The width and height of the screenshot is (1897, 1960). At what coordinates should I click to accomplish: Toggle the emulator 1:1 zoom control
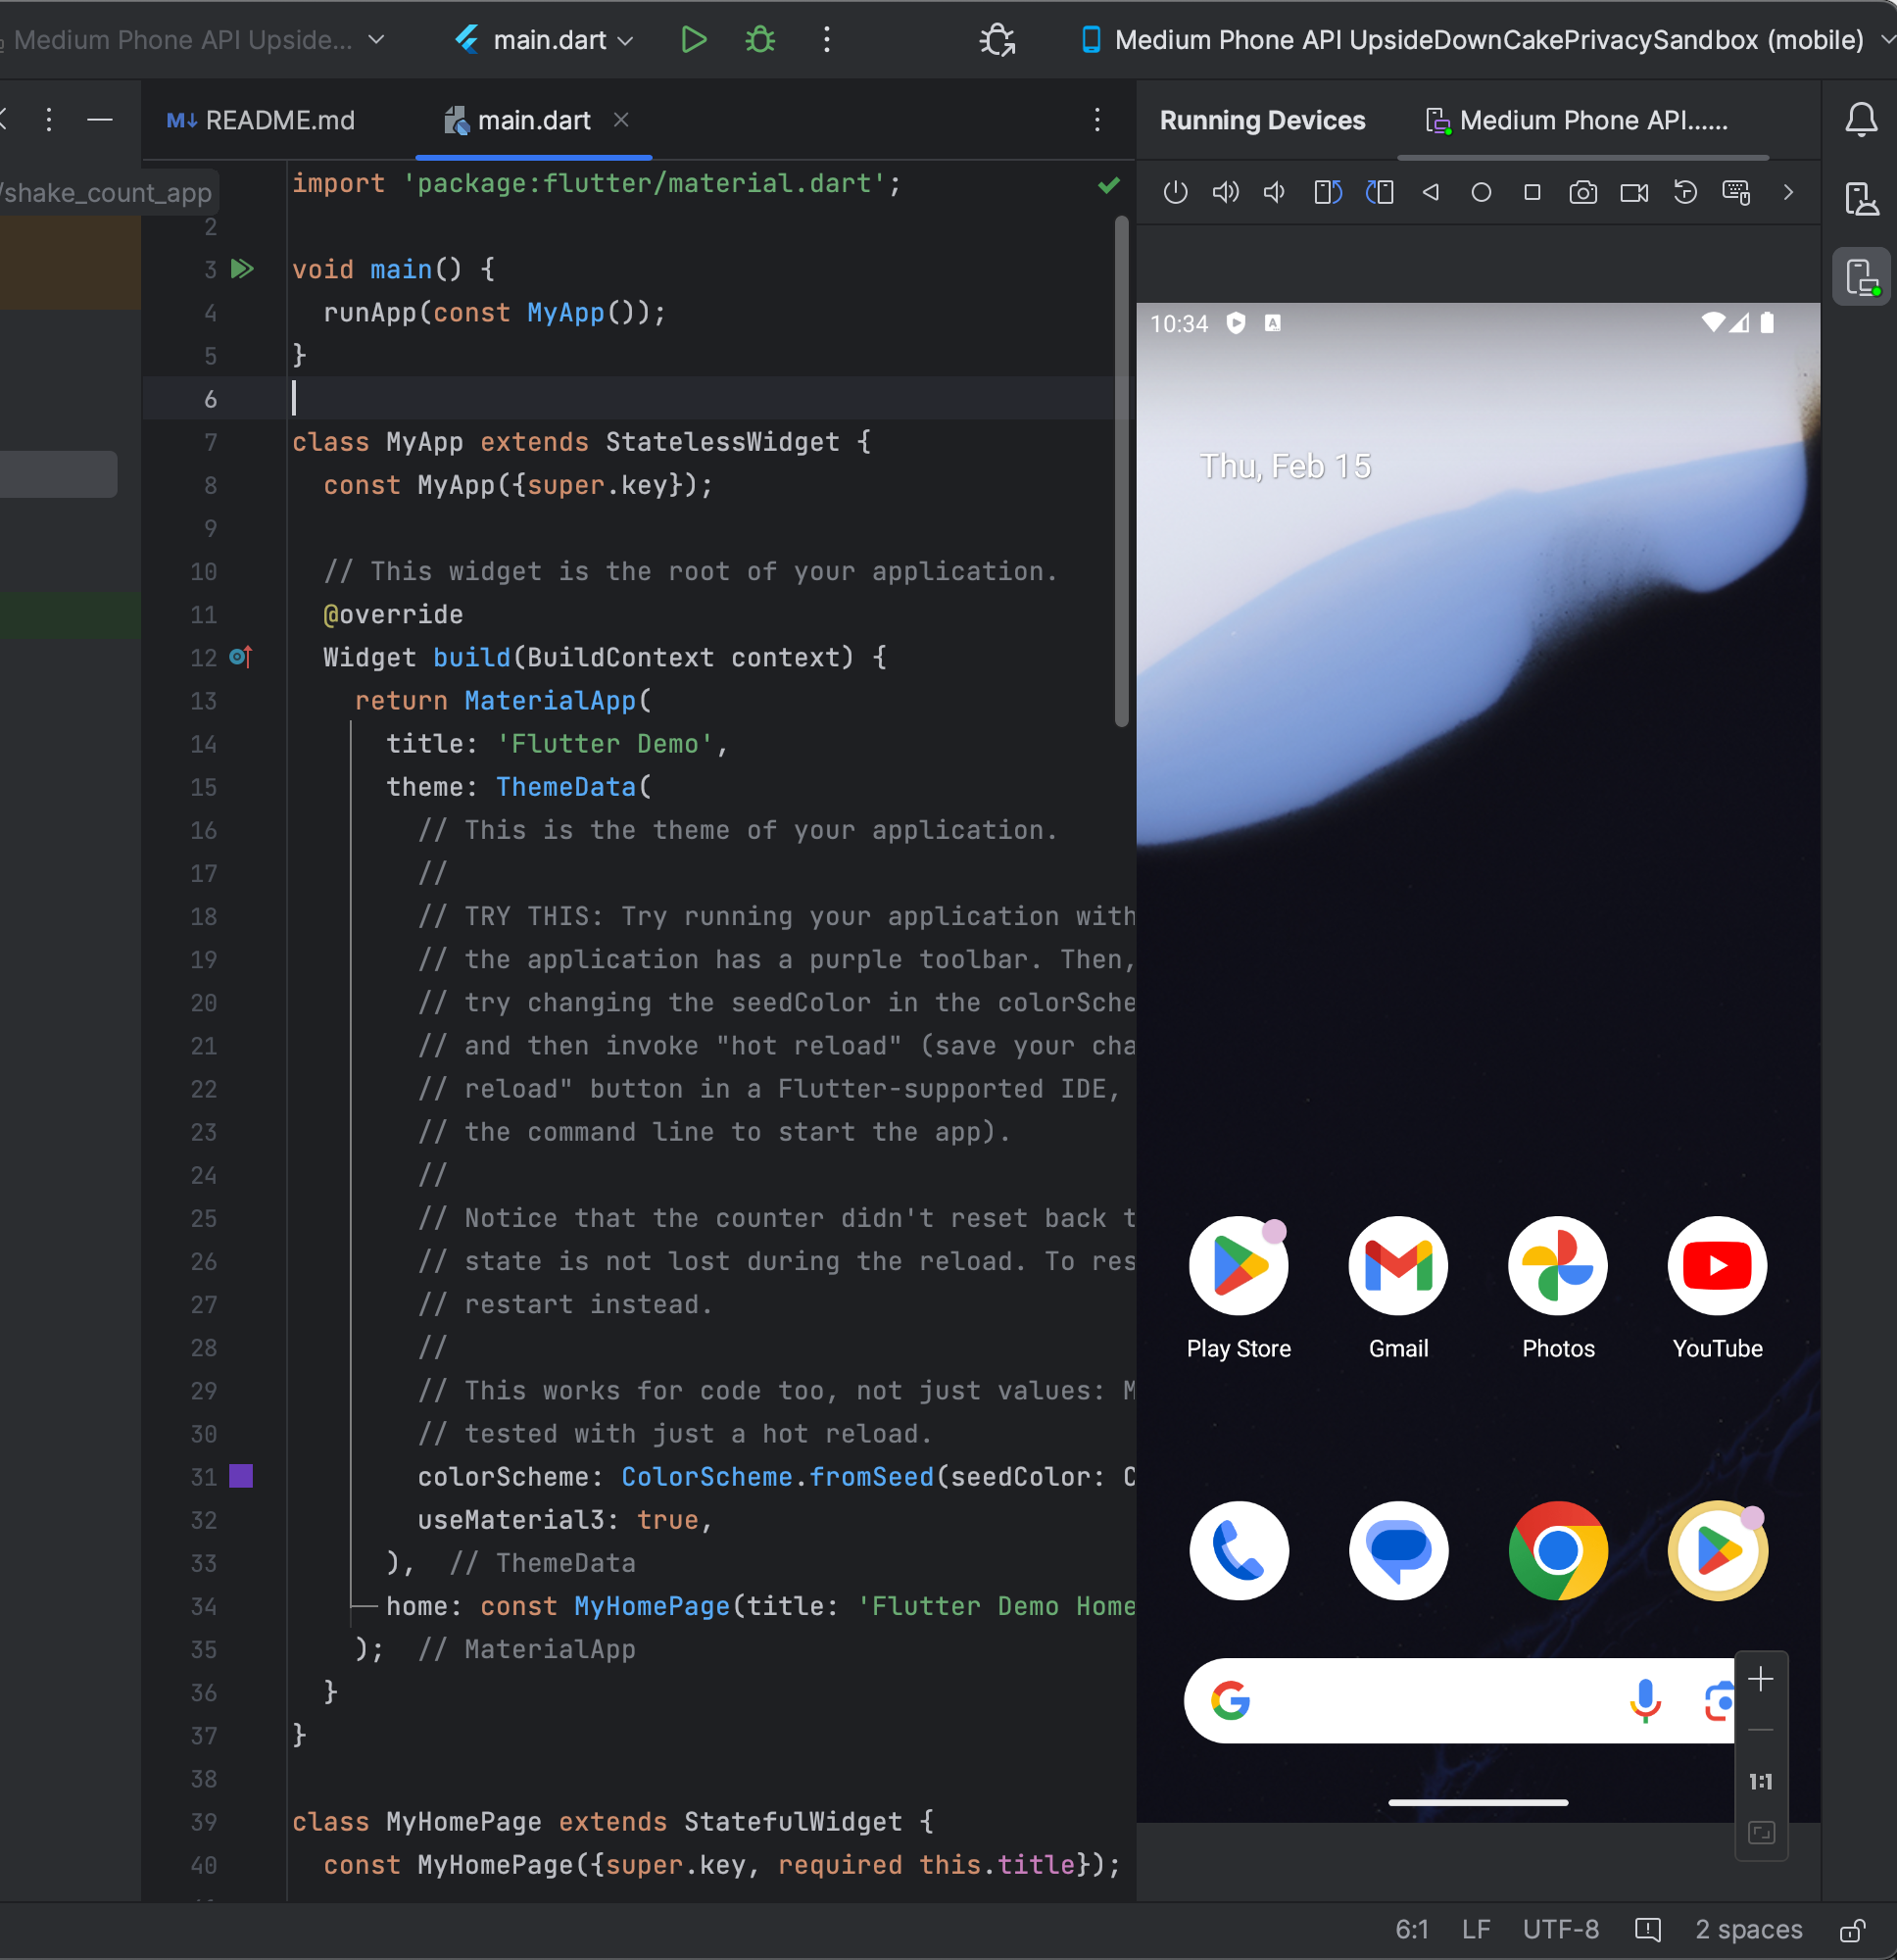pos(1760,1782)
